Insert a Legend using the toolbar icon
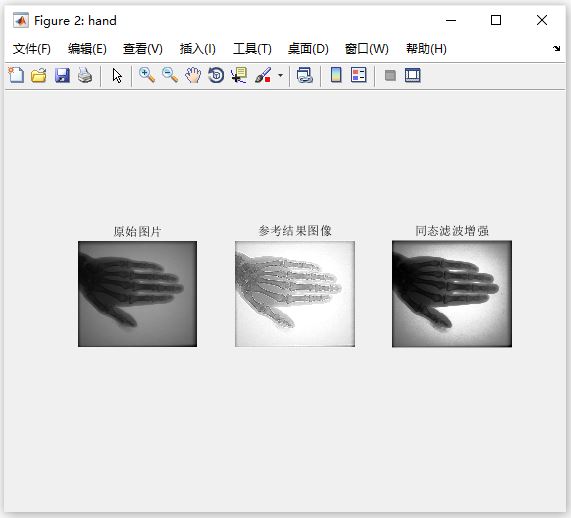 pyautogui.click(x=359, y=75)
